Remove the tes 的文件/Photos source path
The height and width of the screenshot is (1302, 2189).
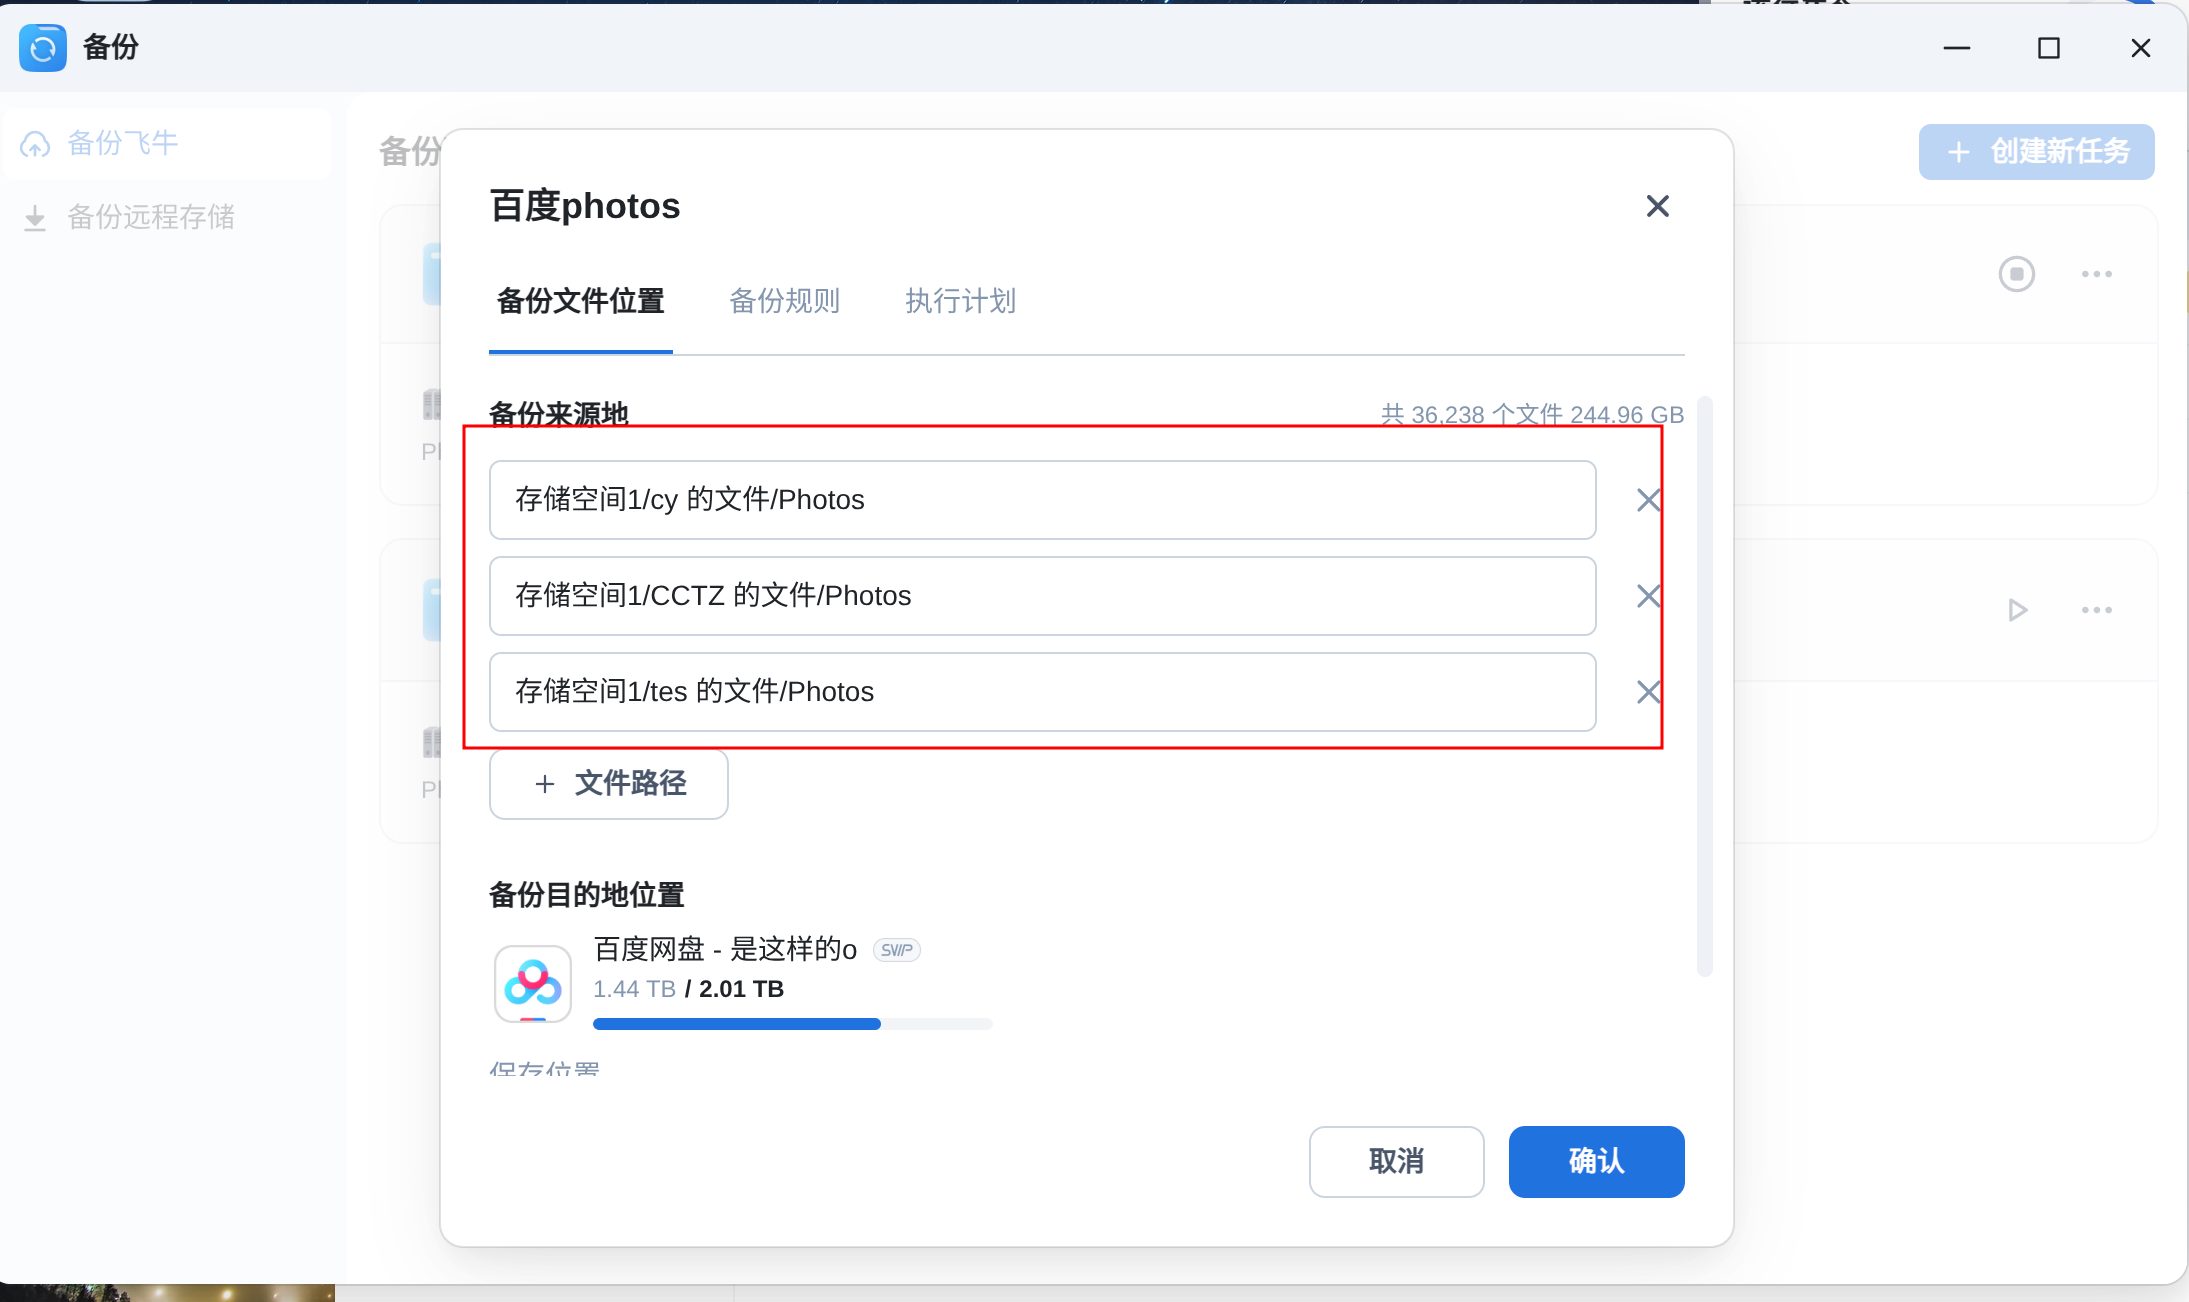click(x=1648, y=692)
